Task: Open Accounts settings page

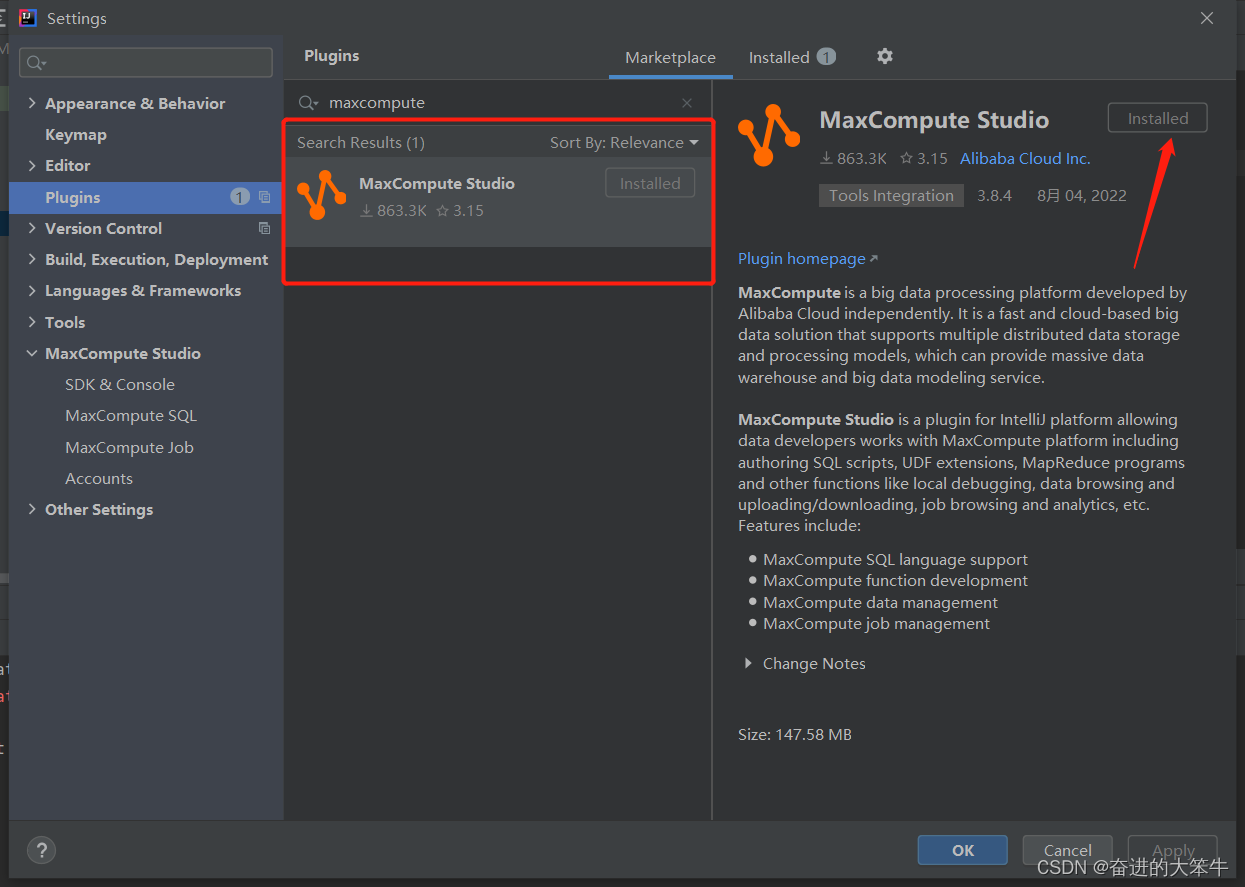Action: [x=99, y=478]
